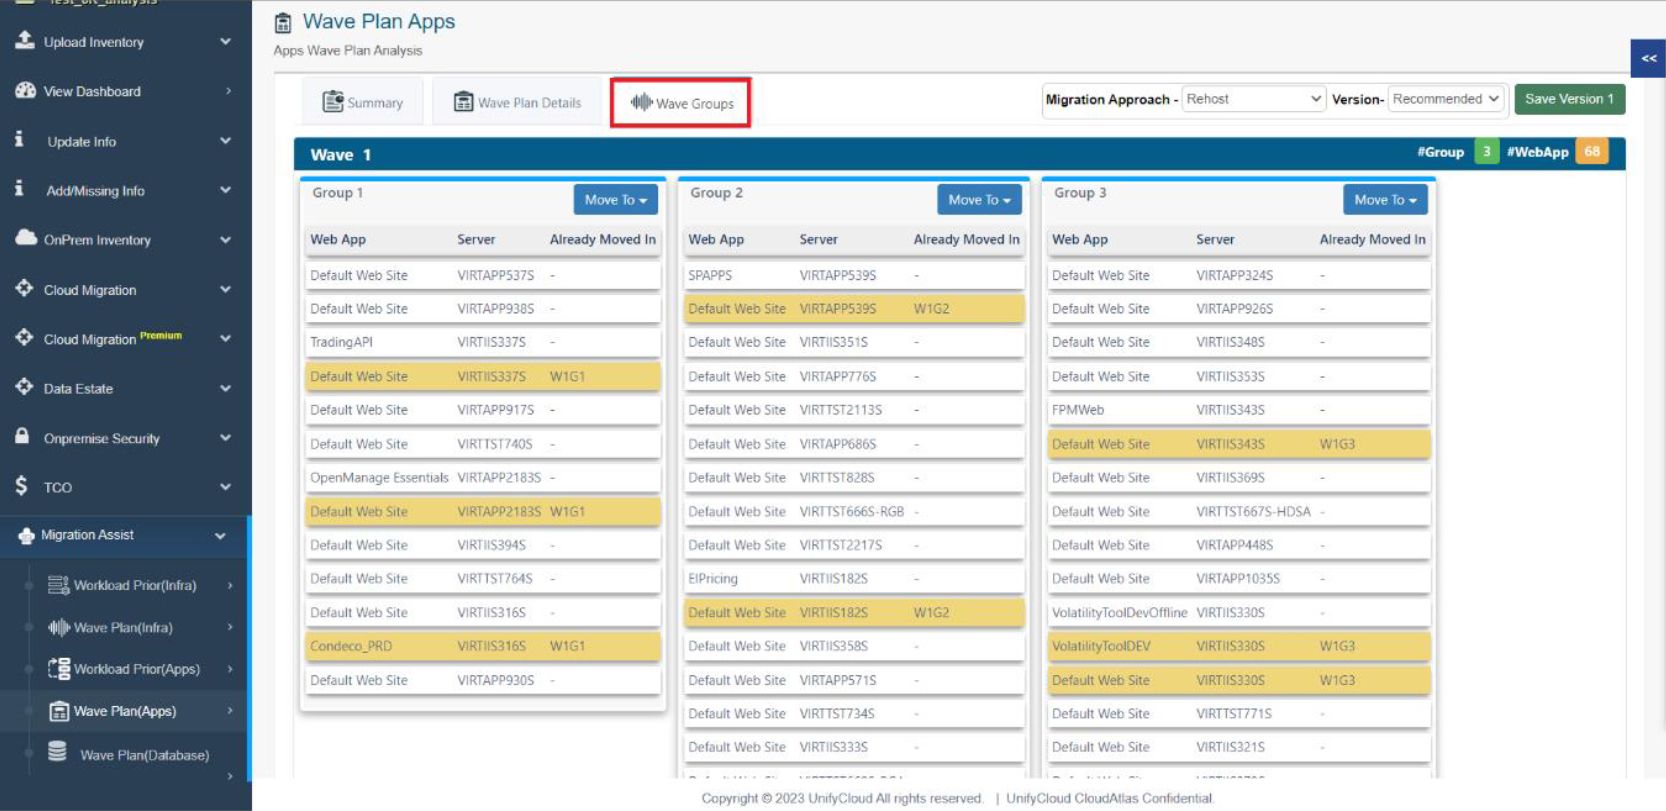Select the TradingAPI row in Group 1

pyautogui.click(x=484, y=342)
